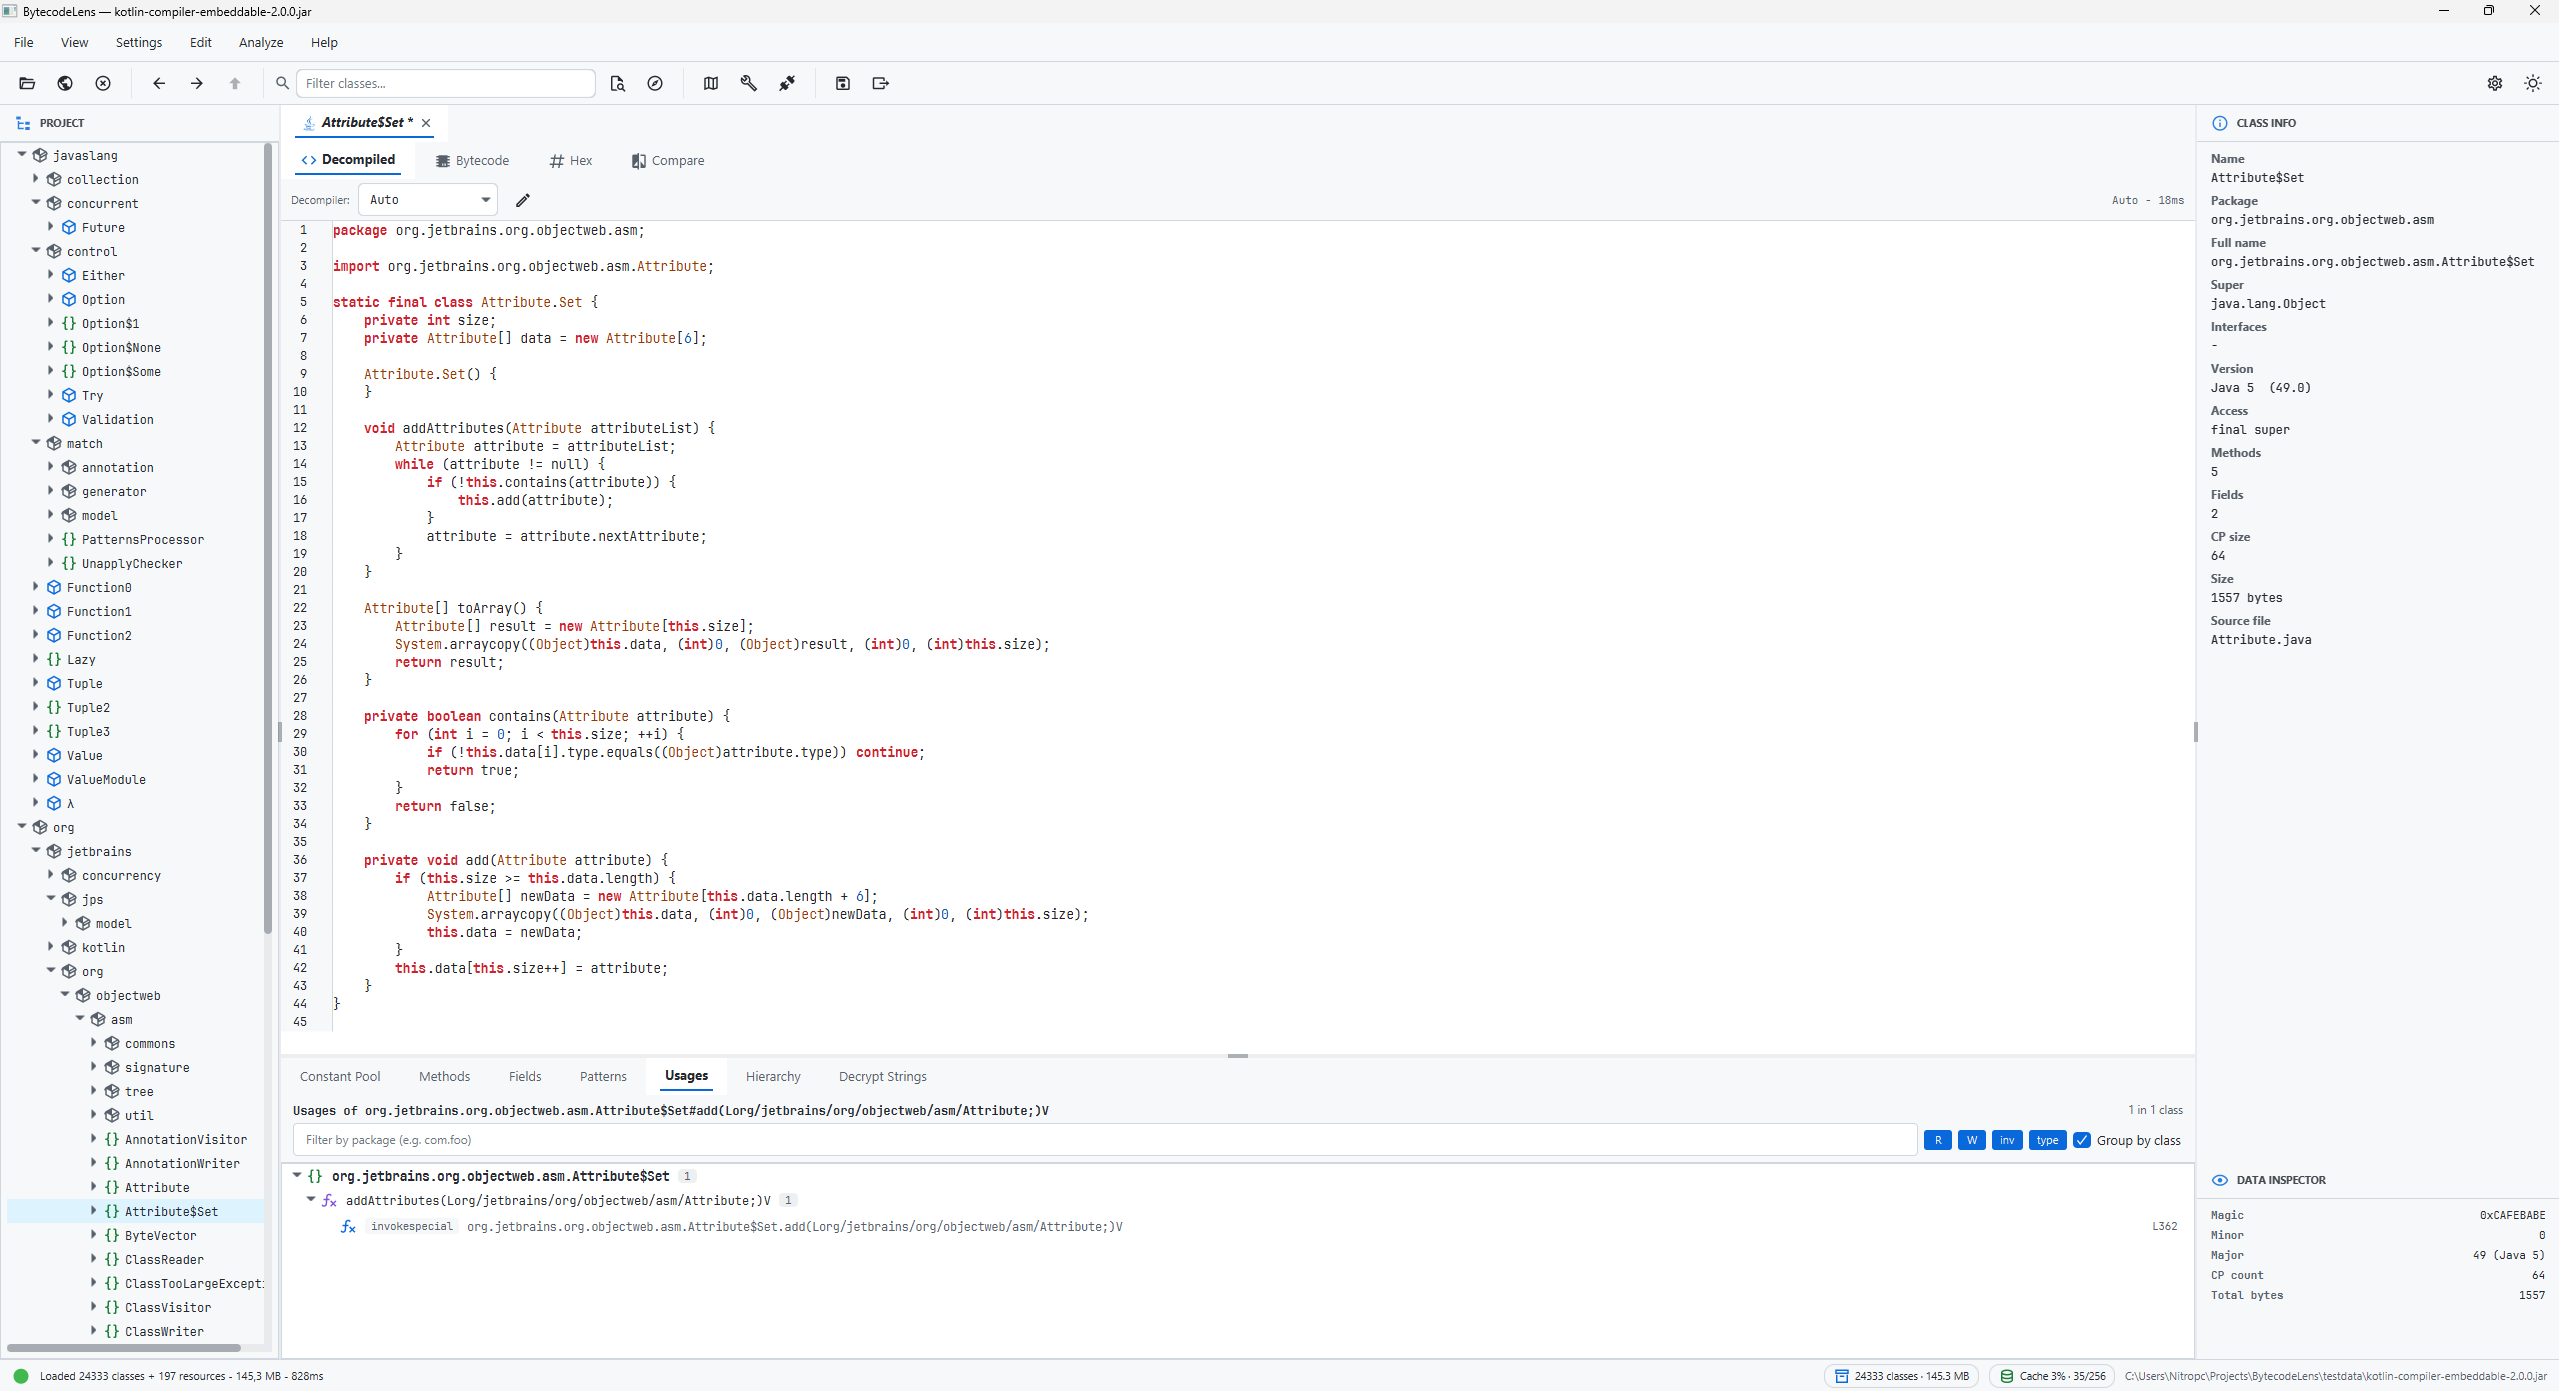Click the Filter classes search field
Screen dimensions: 2559x1391
point(445,83)
